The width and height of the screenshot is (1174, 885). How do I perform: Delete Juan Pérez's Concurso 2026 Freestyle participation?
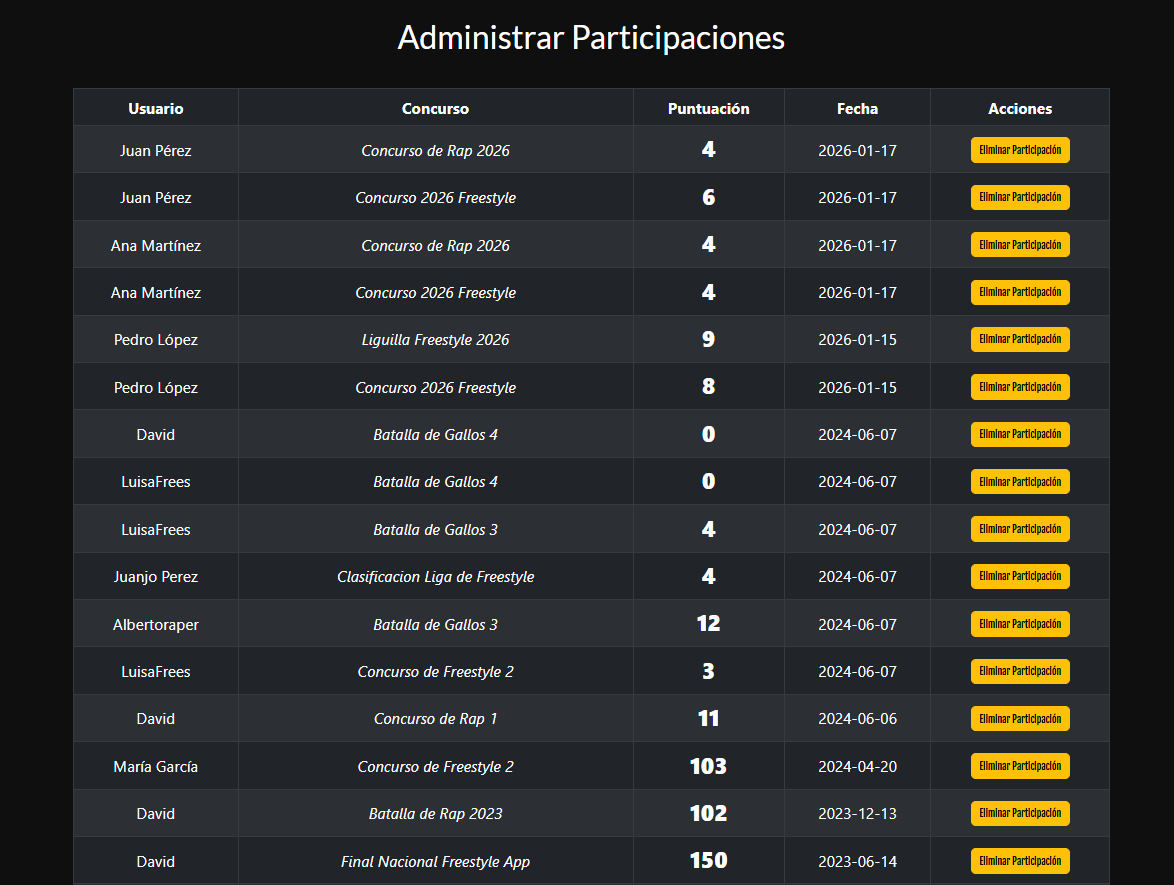[1020, 198]
